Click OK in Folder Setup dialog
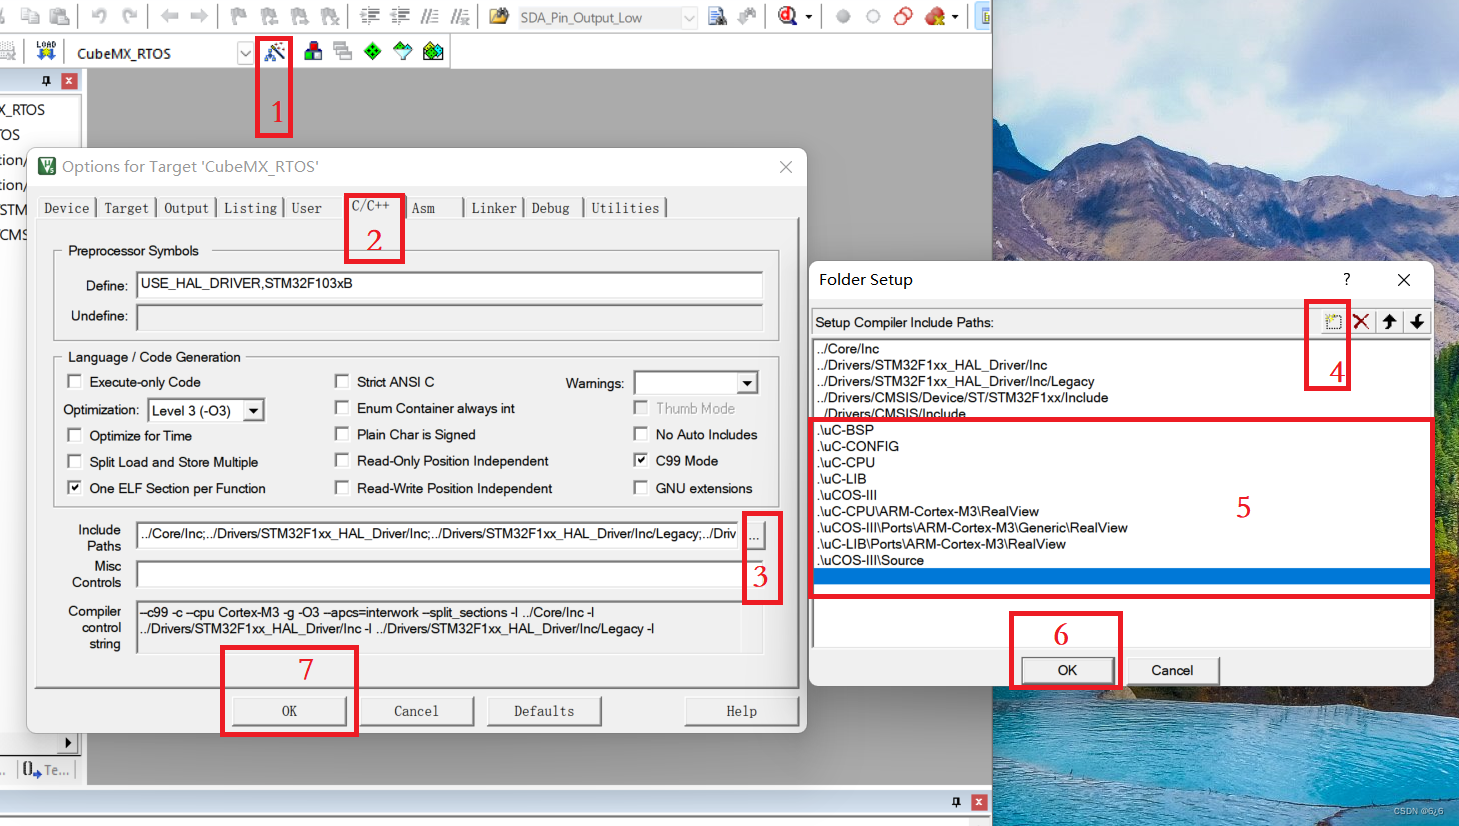1459x826 pixels. pyautogui.click(x=1067, y=670)
